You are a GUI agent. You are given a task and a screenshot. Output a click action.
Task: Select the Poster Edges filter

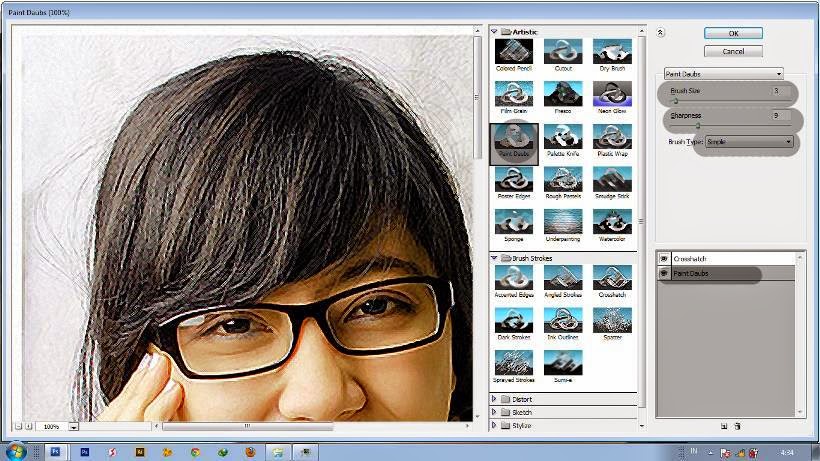click(x=514, y=180)
